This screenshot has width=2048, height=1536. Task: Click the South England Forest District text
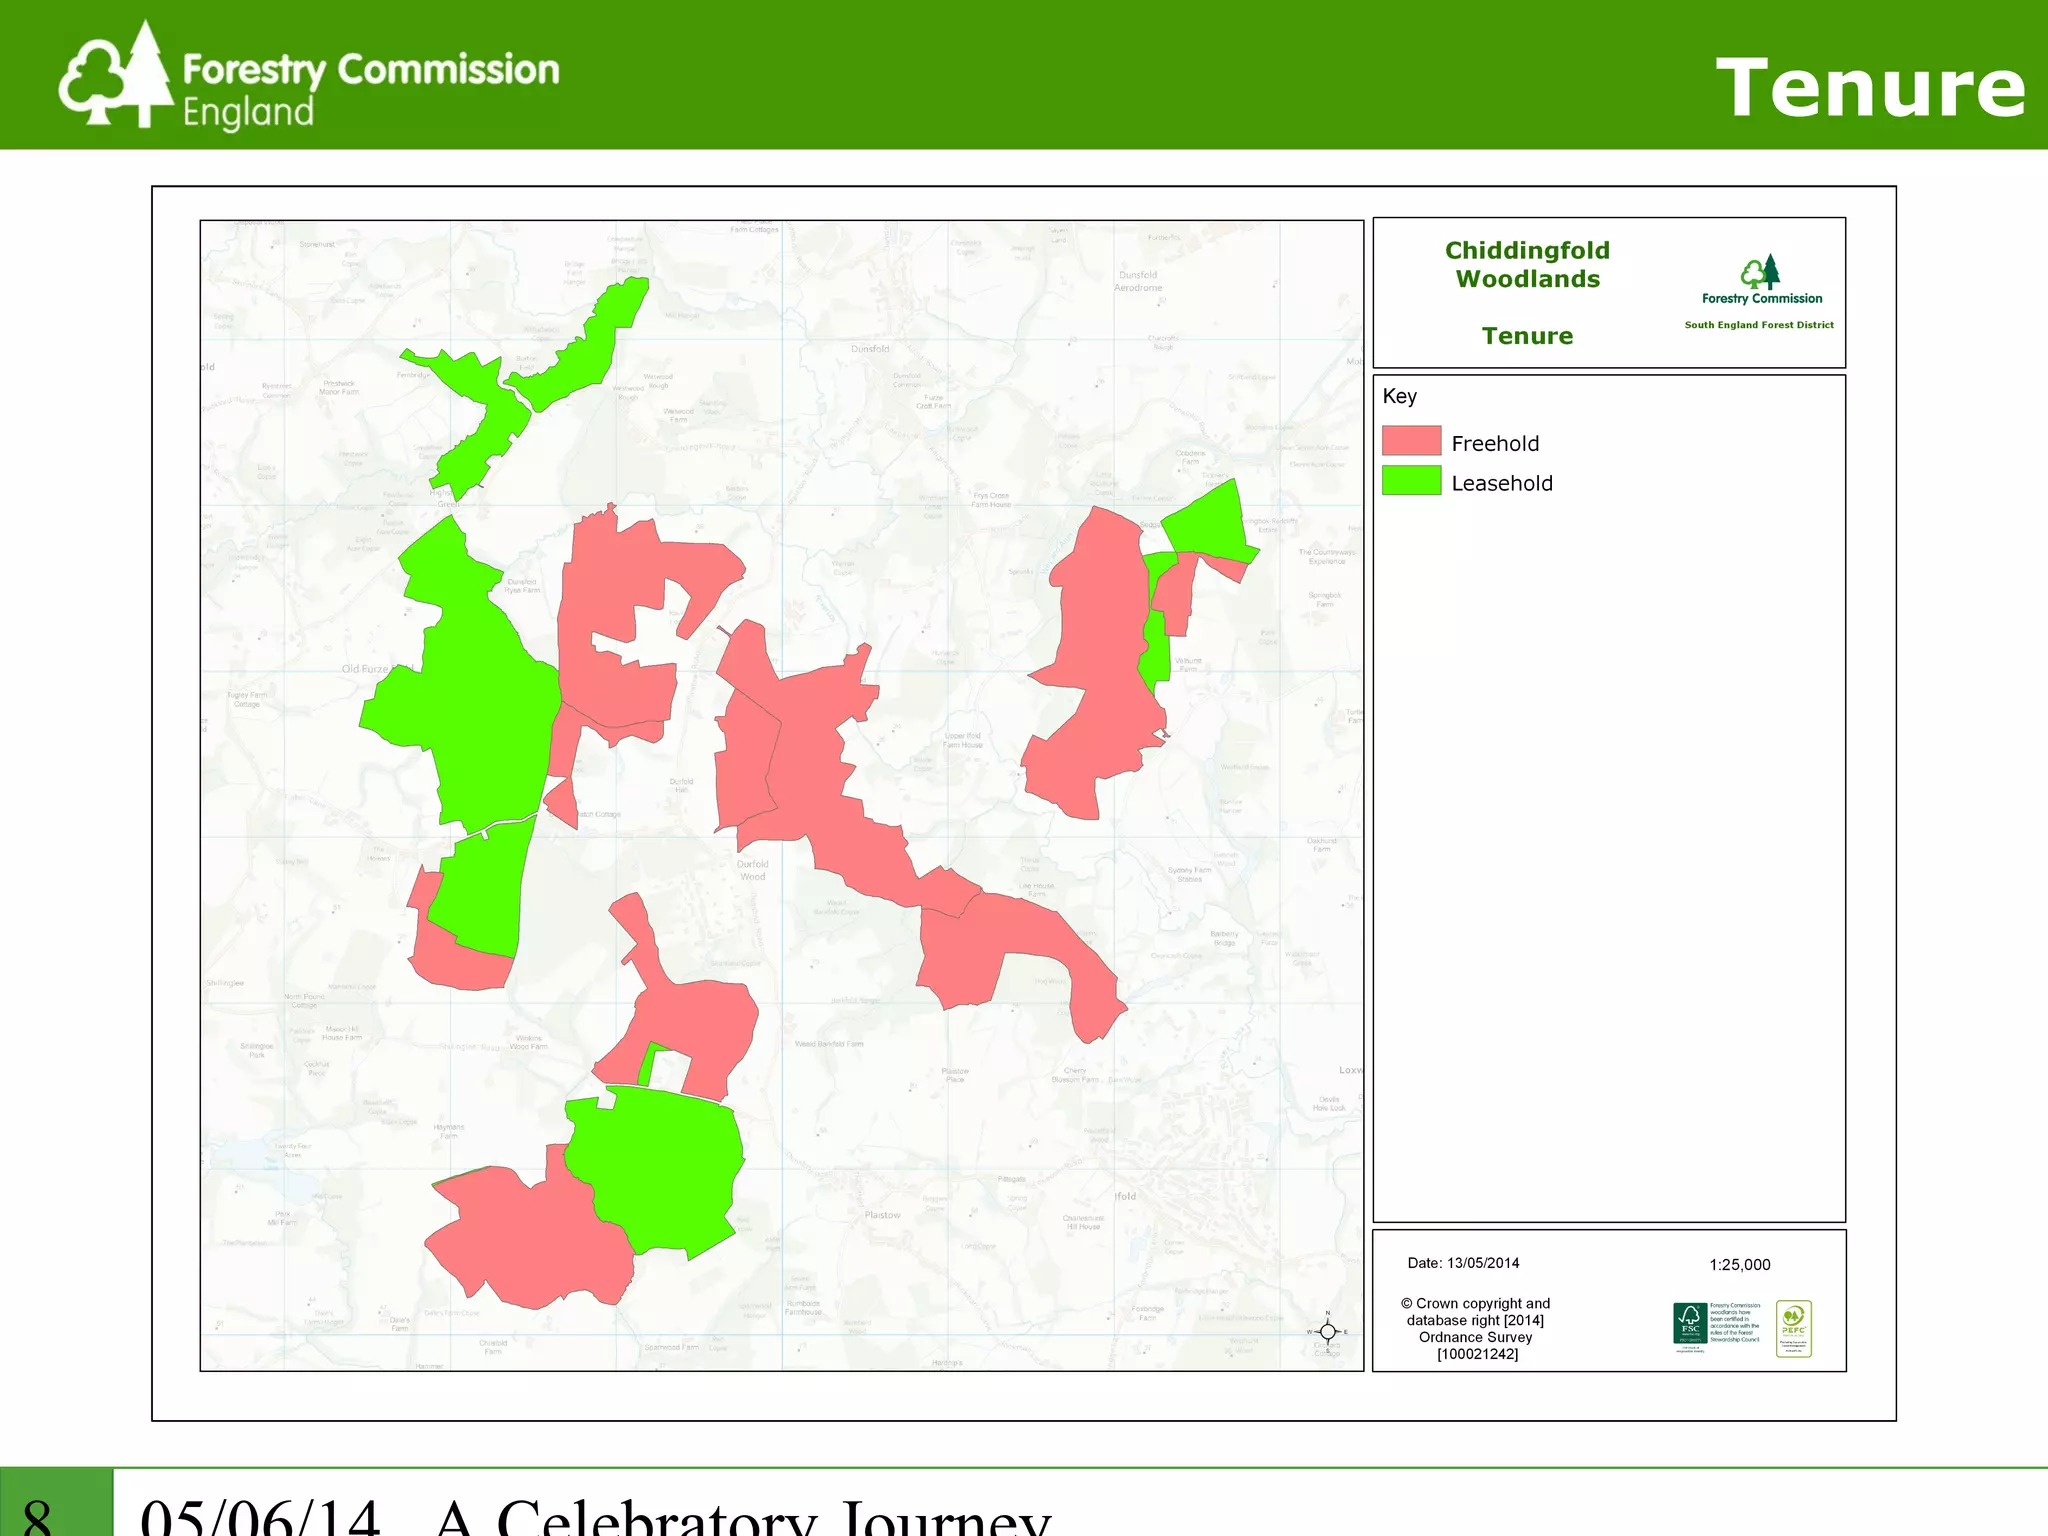(x=1758, y=325)
